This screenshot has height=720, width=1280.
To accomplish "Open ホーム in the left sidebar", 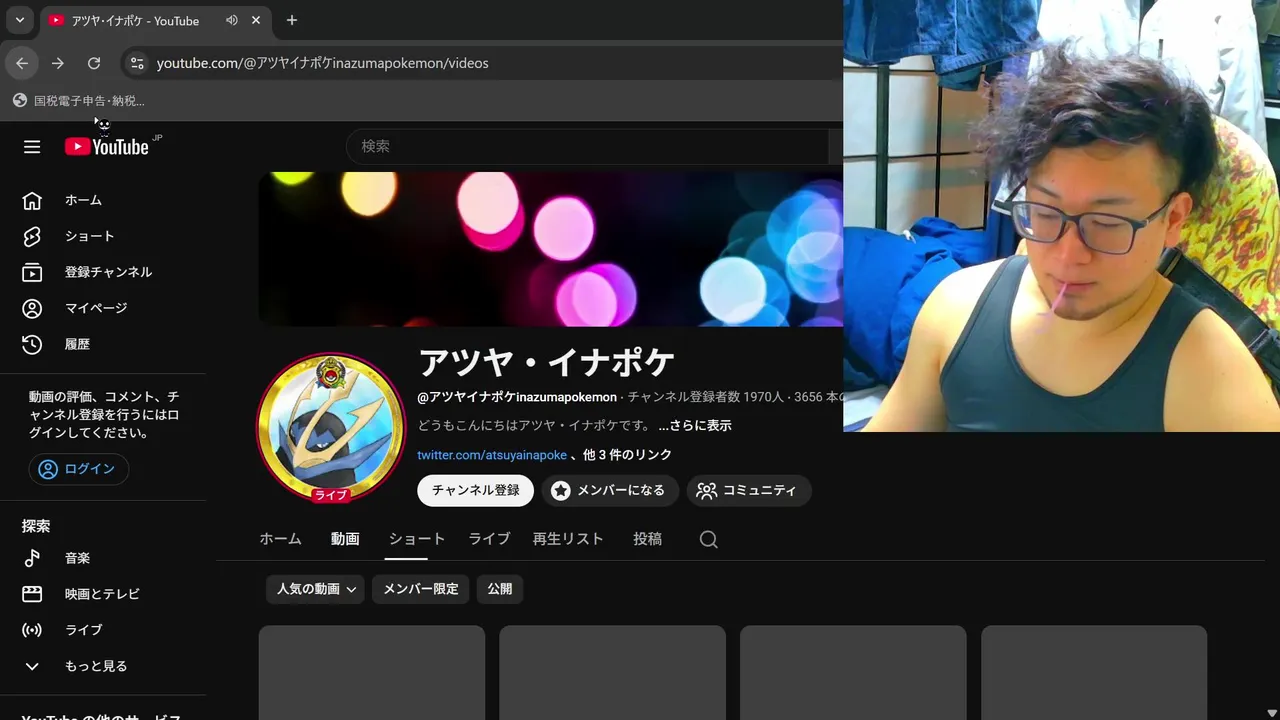I will (103, 200).
